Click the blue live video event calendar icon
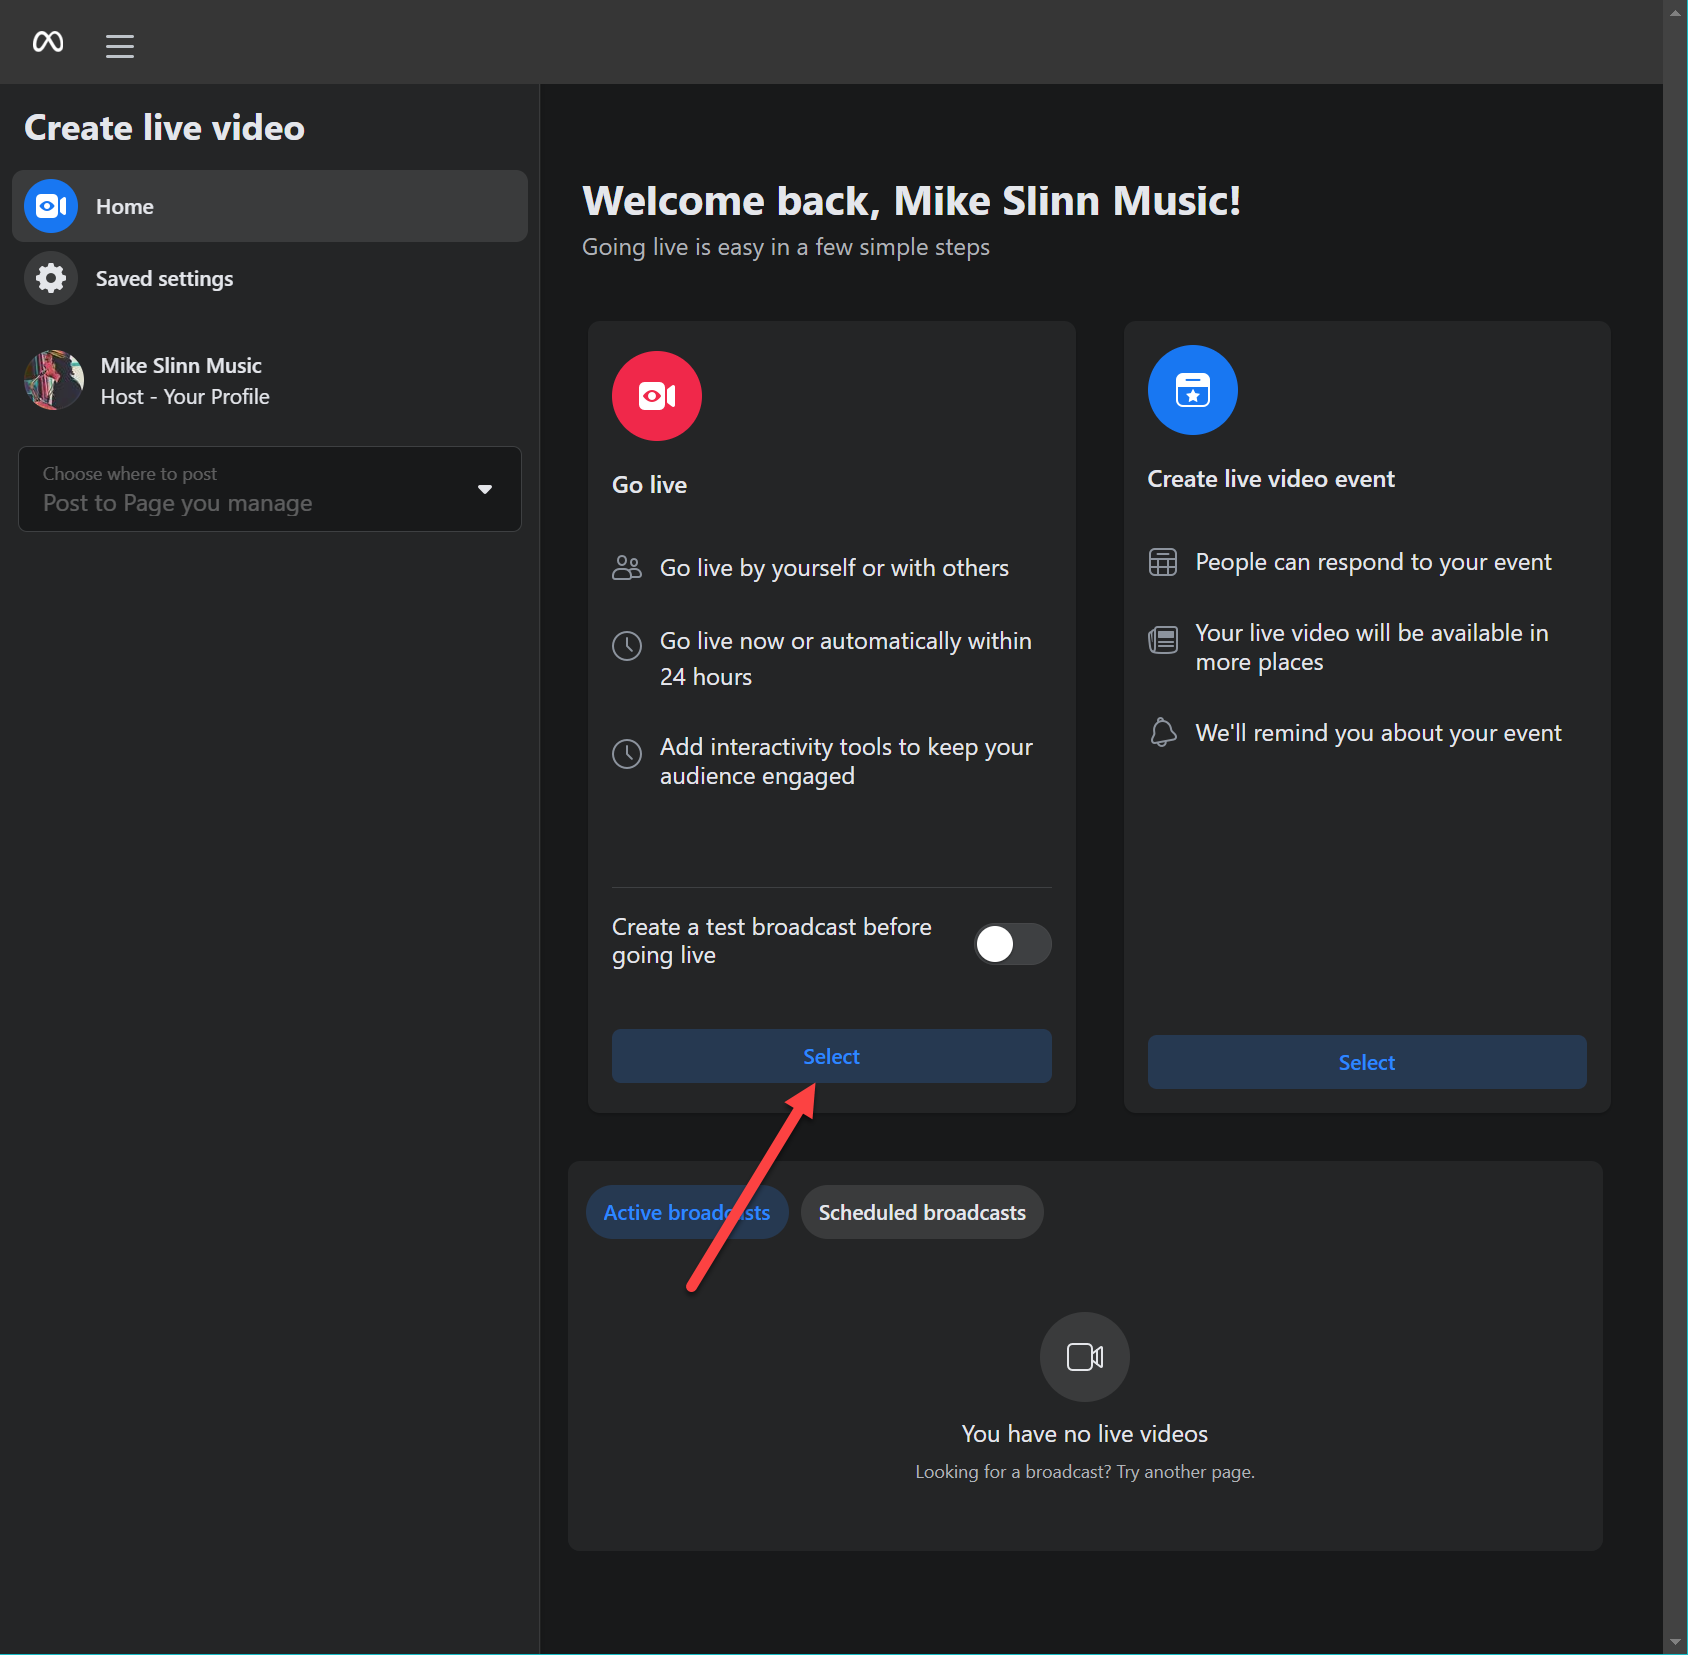The height and width of the screenshot is (1655, 1688). [1192, 390]
